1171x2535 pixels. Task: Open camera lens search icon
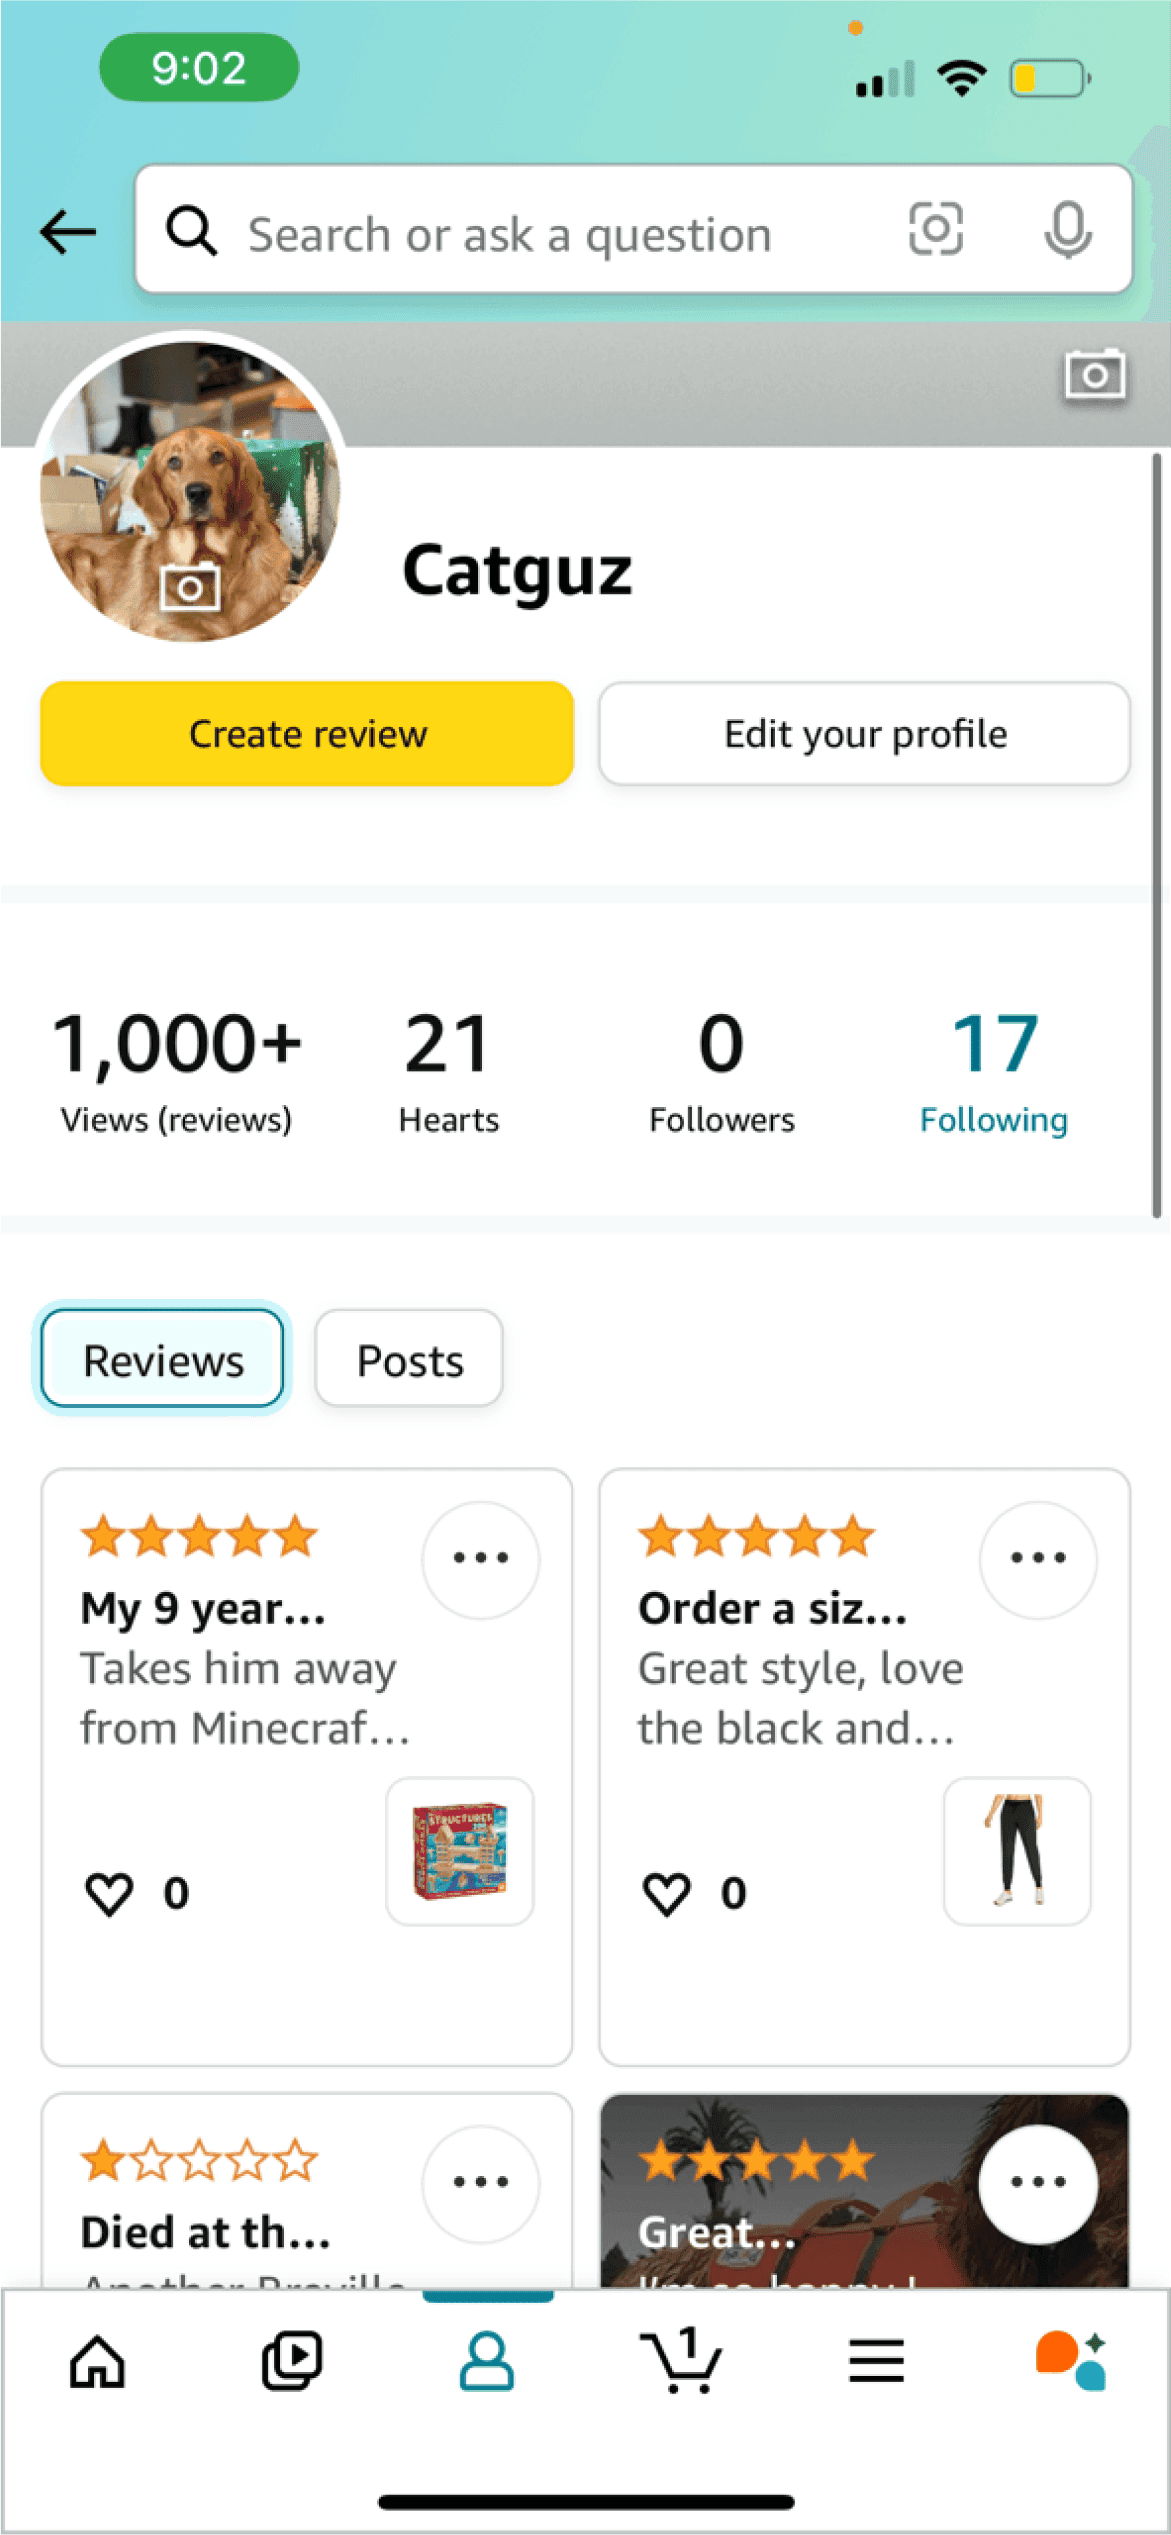pyautogui.click(x=935, y=230)
